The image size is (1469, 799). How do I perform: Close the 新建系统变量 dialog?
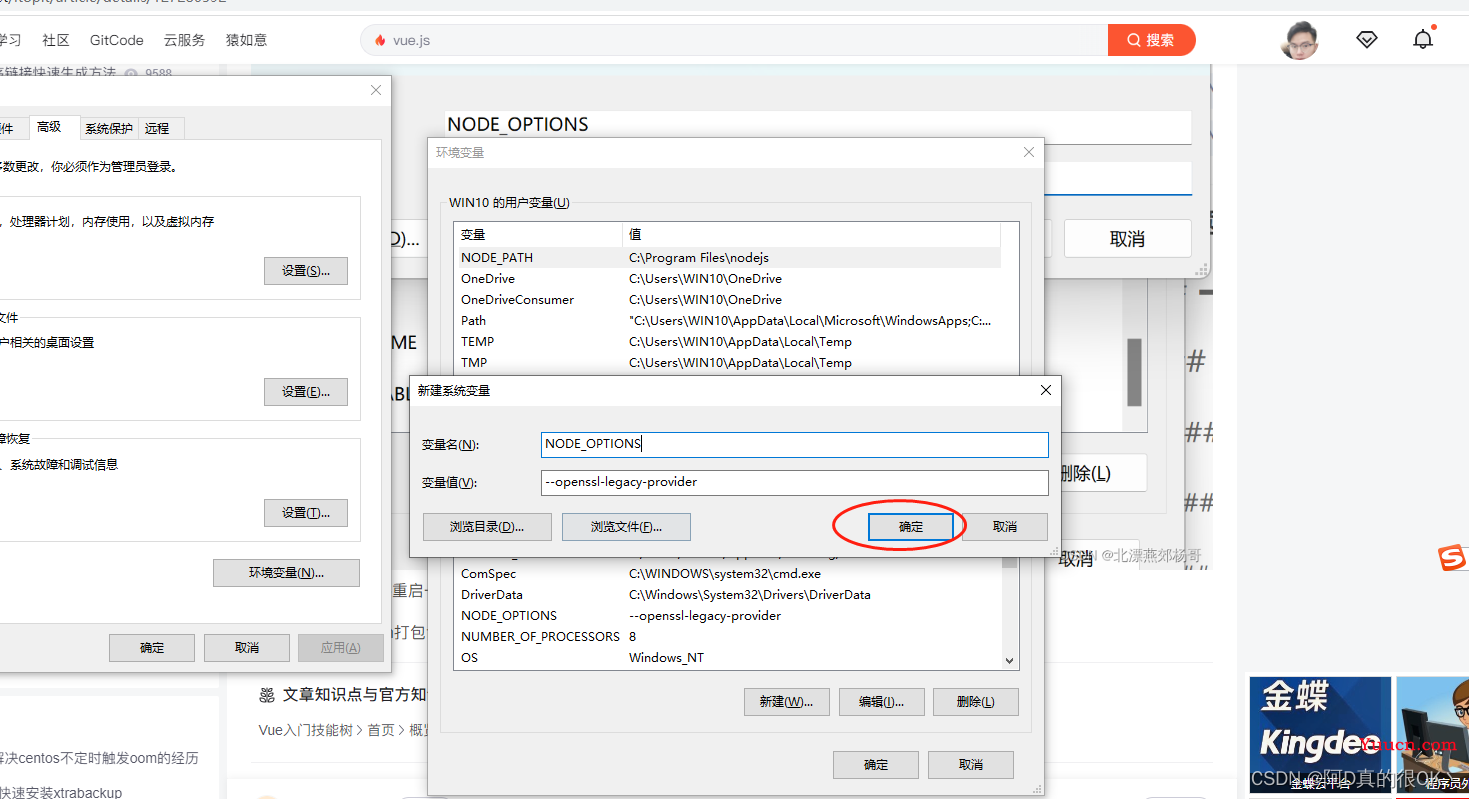pyautogui.click(x=1046, y=390)
